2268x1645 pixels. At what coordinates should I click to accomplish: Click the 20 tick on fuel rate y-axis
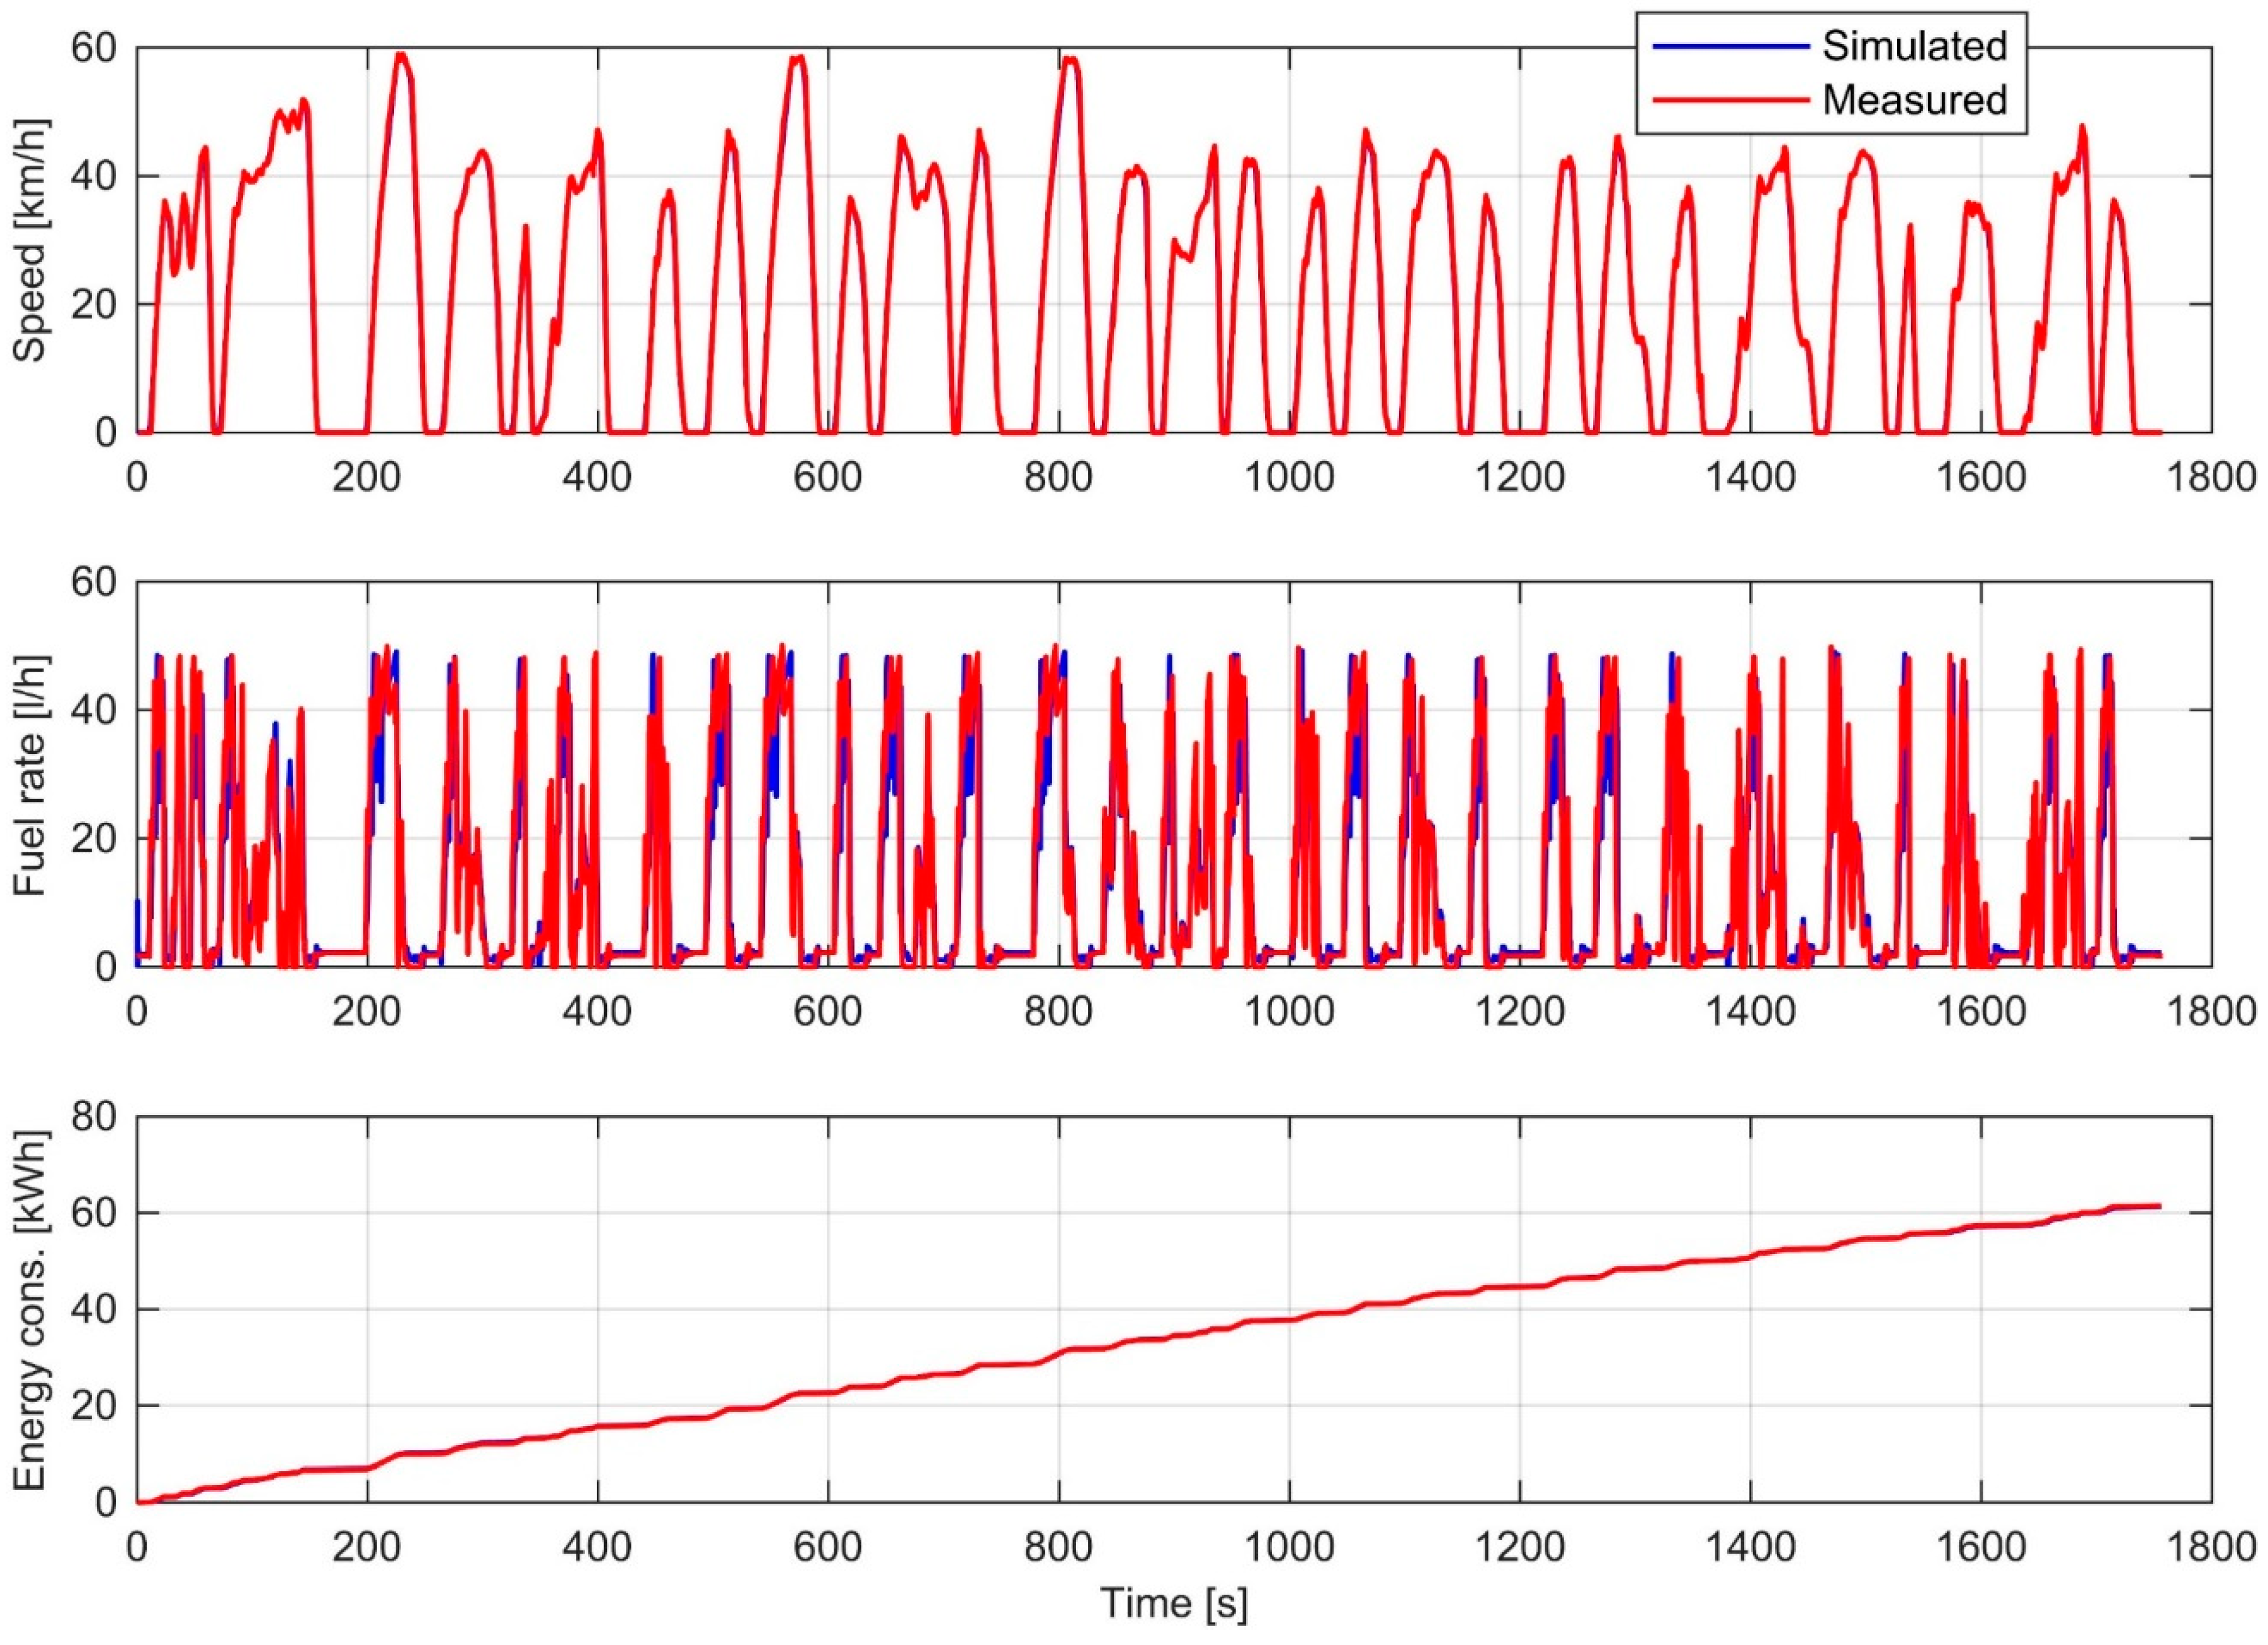[x=94, y=838]
